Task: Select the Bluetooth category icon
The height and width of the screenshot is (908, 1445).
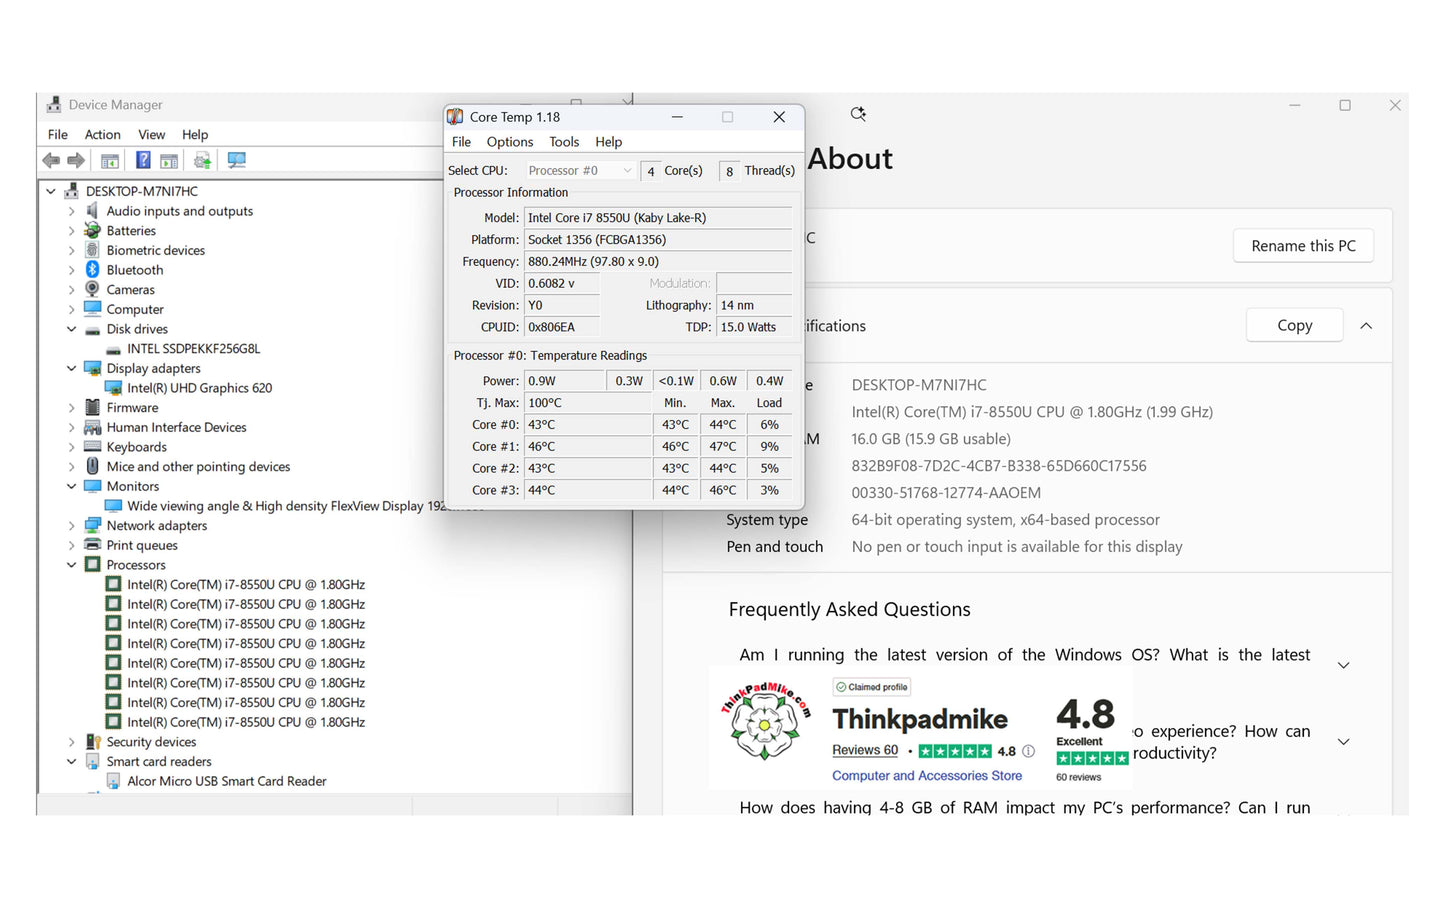Action: coord(92,270)
